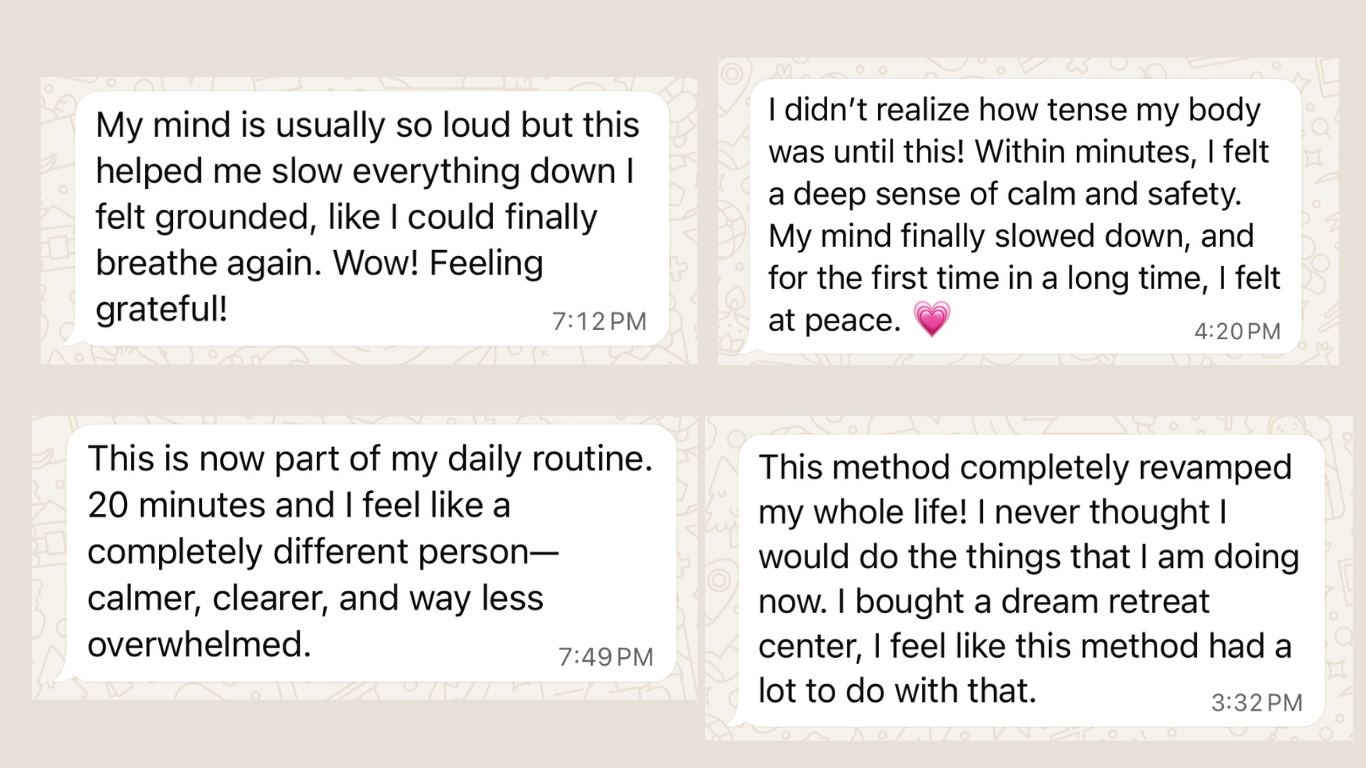Select the message starting "My mind is usually"
Image resolution: width=1366 pixels, height=768 pixels.
pyautogui.click(x=372, y=218)
